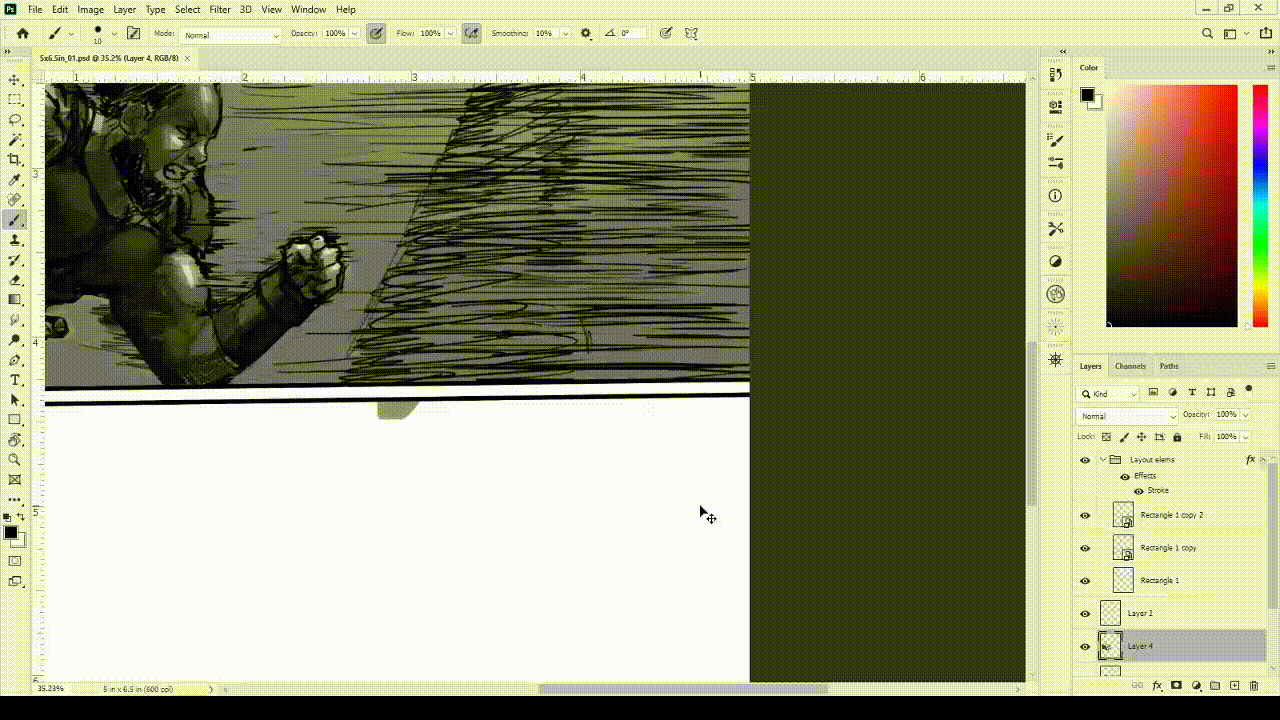Screen dimensions: 1280x720
Task: Open layer blend mode Normal dropdown
Action: pos(1128,416)
